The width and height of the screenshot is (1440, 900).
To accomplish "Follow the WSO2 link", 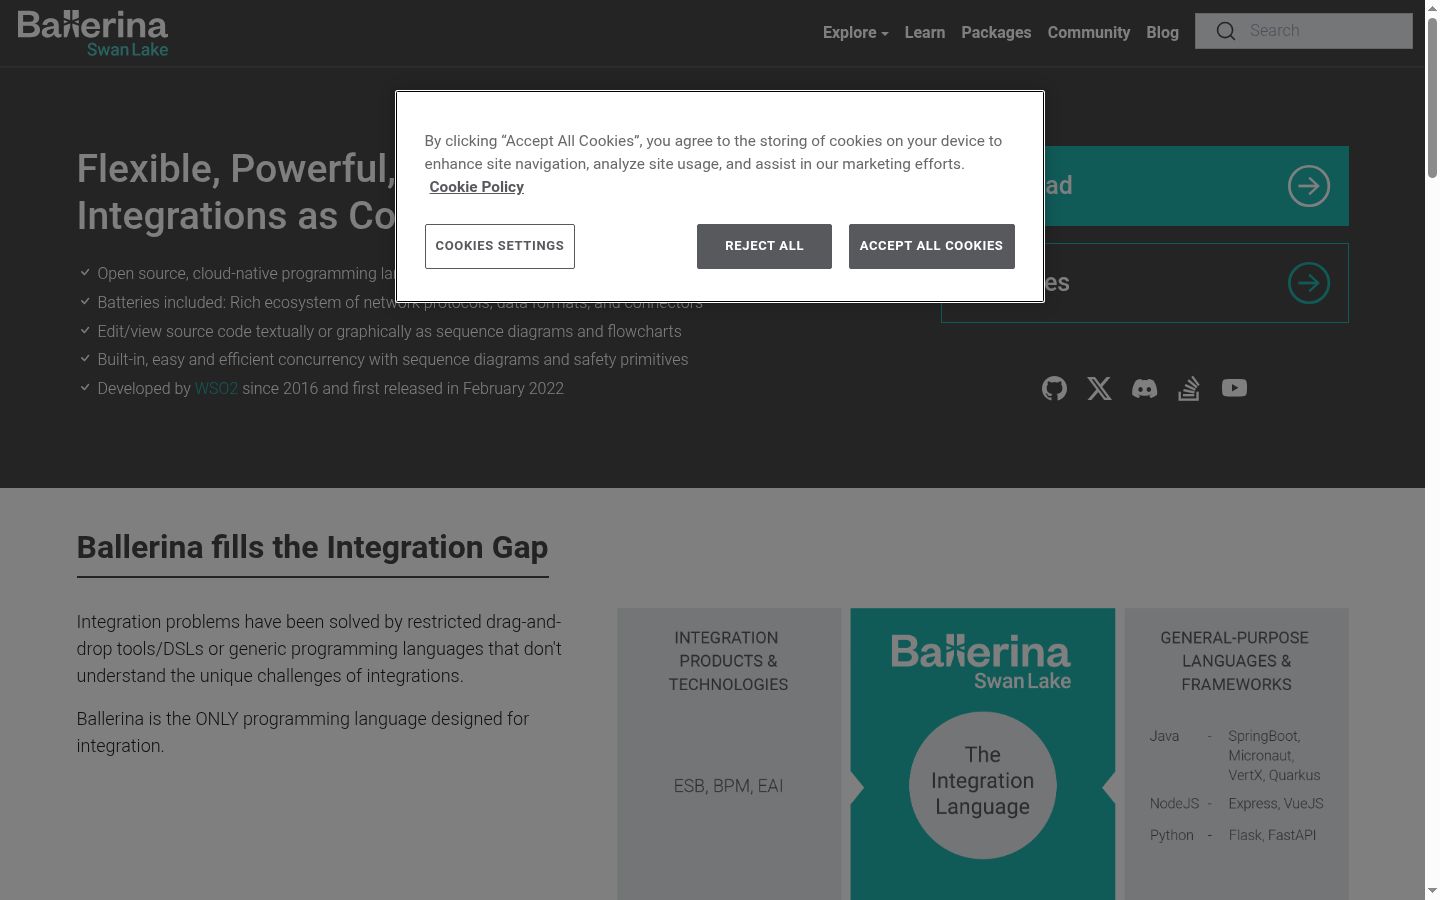I will click(x=216, y=388).
